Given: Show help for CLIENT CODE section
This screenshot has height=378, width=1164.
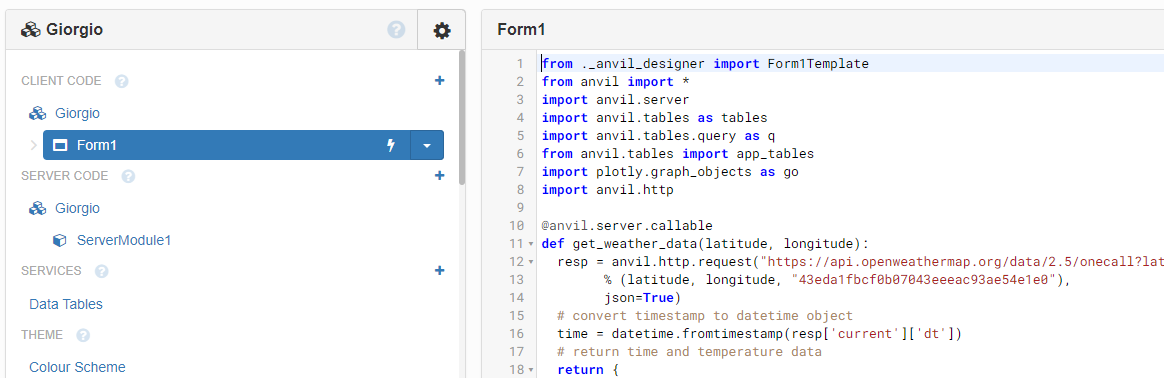Looking at the screenshot, I should tap(122, 81).
